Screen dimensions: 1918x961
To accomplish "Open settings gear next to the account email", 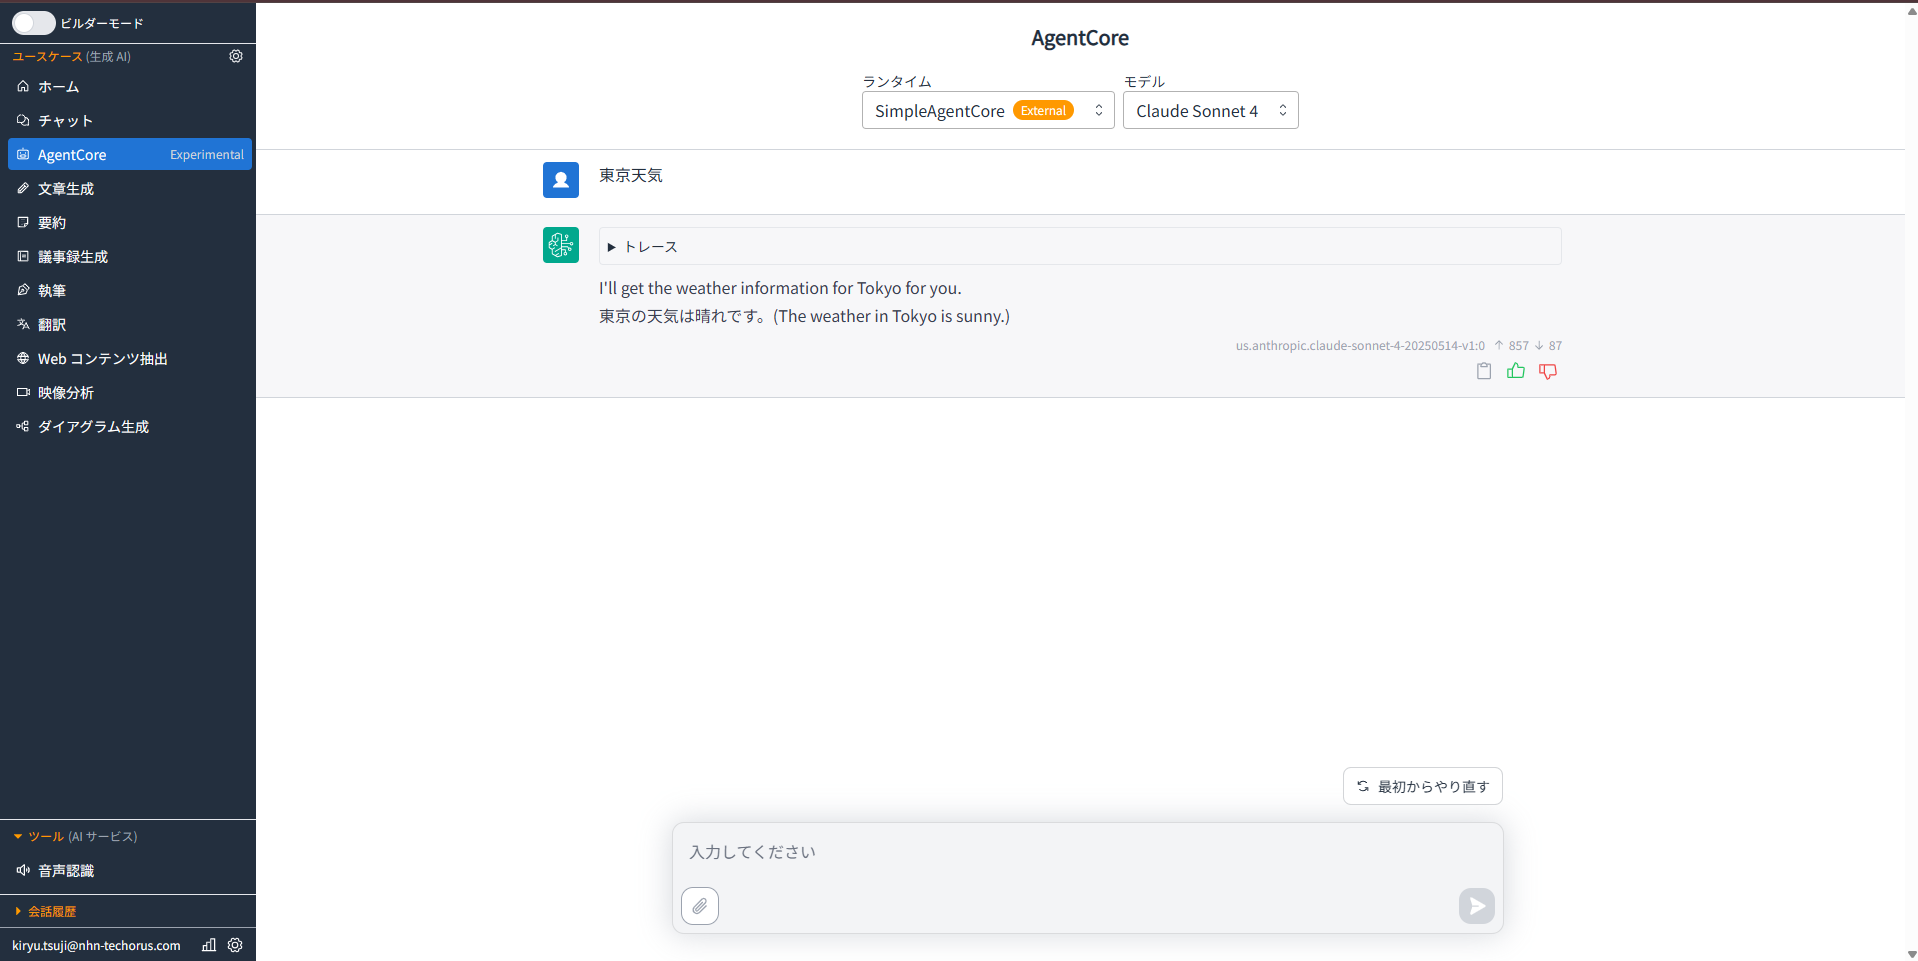I will click(x=236, y=945).
